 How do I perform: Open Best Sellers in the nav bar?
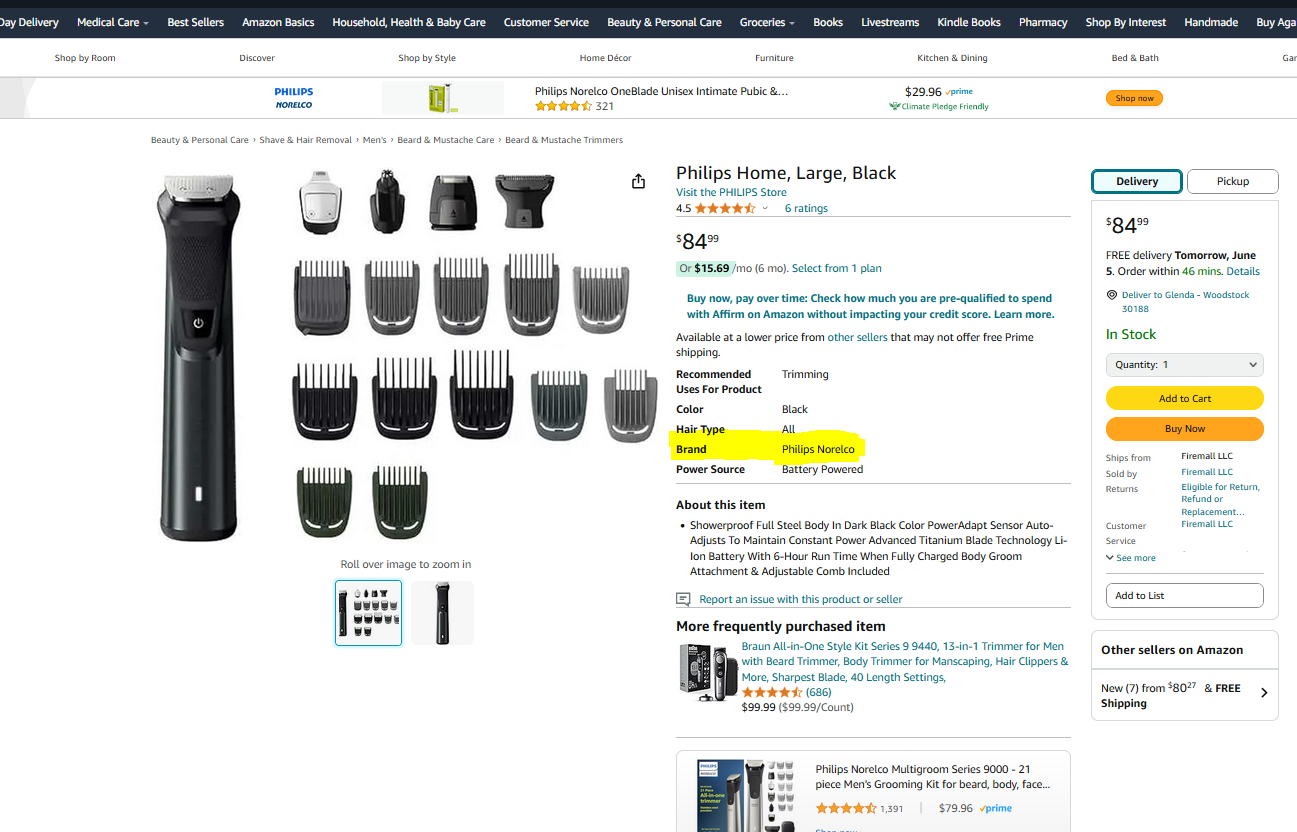tap(195, 22)
